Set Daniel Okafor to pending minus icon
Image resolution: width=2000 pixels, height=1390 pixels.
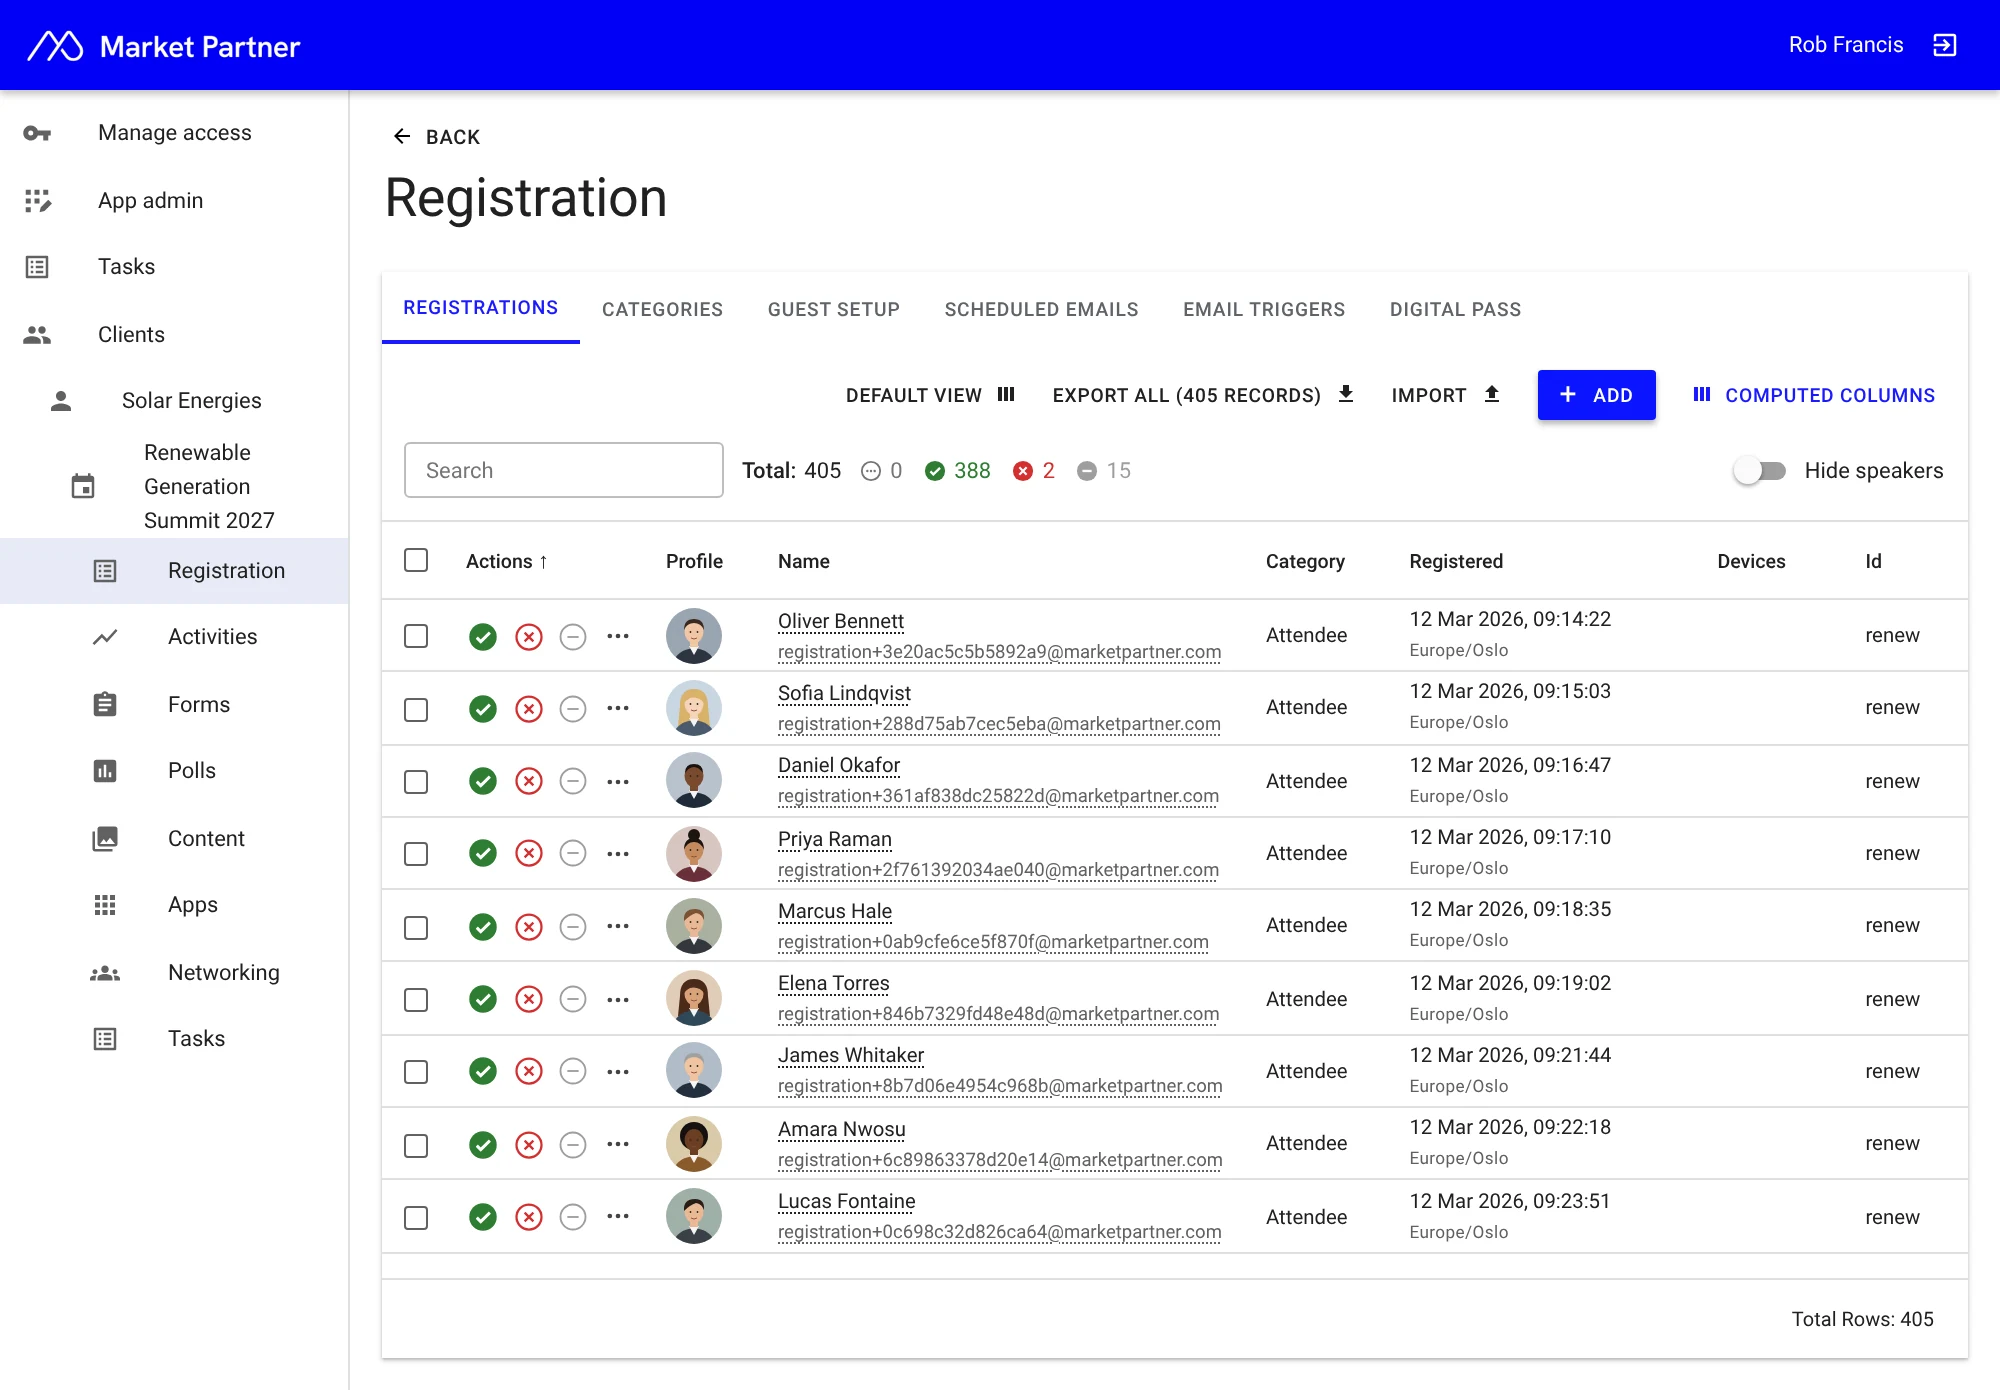tap(573, 781)
